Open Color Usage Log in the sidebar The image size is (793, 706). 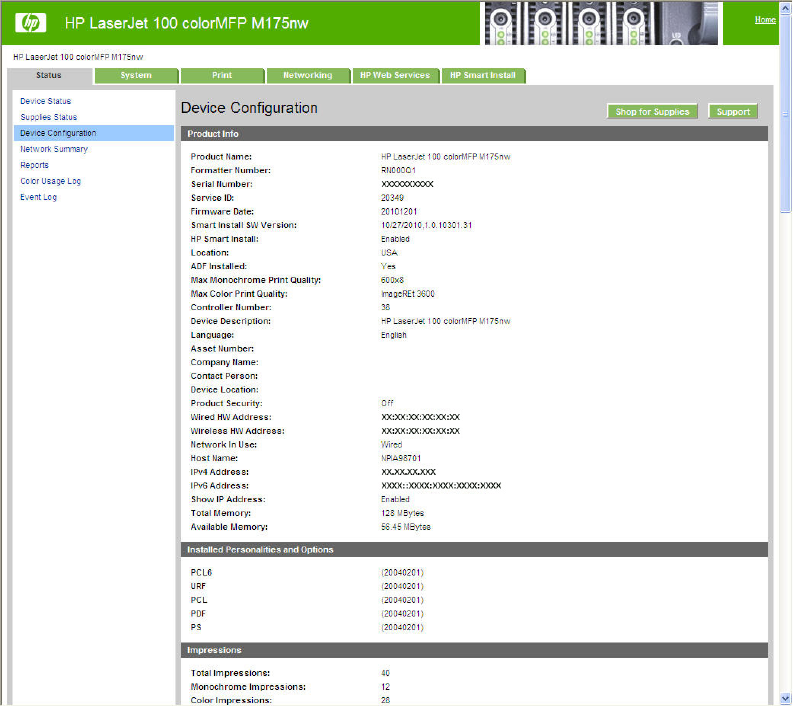[x=50, y=181]
